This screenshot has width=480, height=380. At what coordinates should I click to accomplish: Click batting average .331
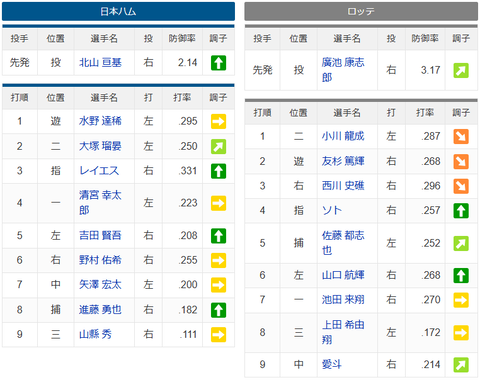(x=188, y=171)
